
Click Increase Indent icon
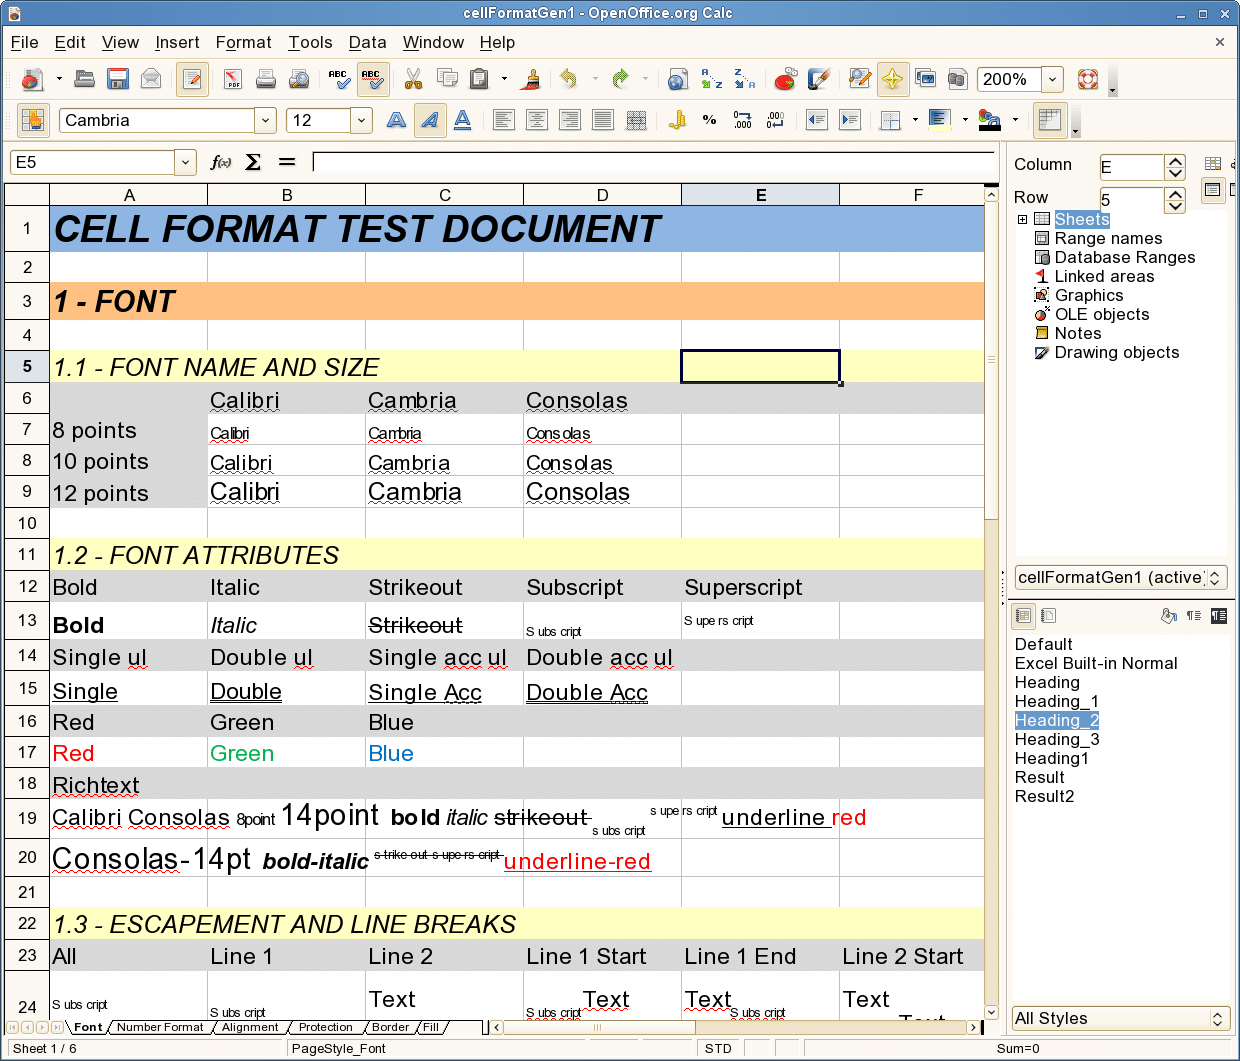[850, 120]
